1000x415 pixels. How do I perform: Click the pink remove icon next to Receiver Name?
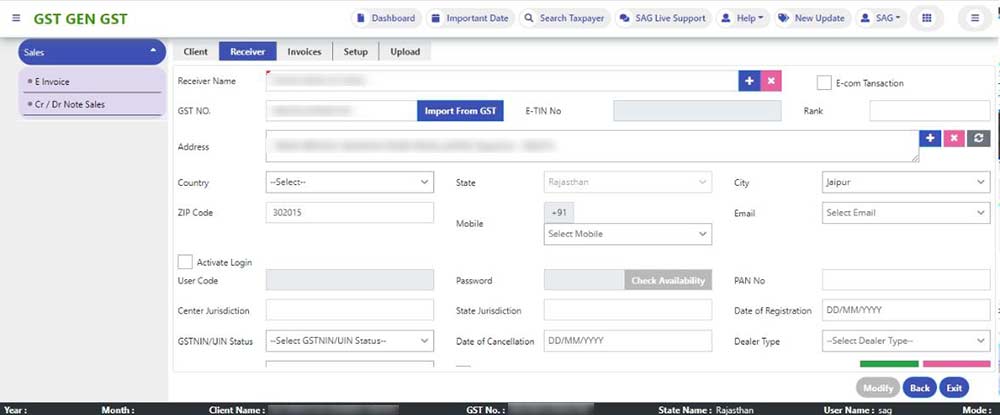(770, 81)
